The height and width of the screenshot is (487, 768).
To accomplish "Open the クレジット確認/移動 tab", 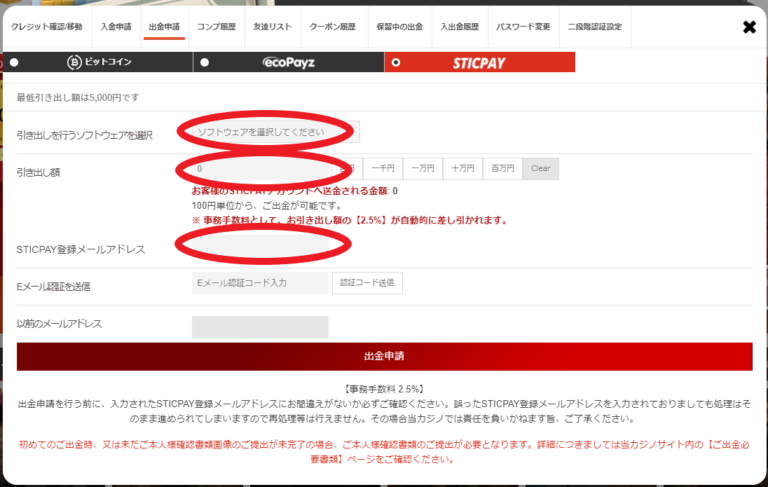I will pyautogui.click(x=47, y=27).
